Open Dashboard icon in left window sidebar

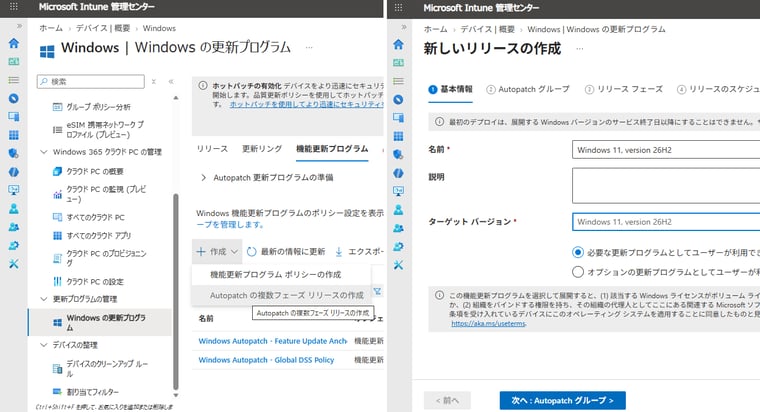pos(14,62)
